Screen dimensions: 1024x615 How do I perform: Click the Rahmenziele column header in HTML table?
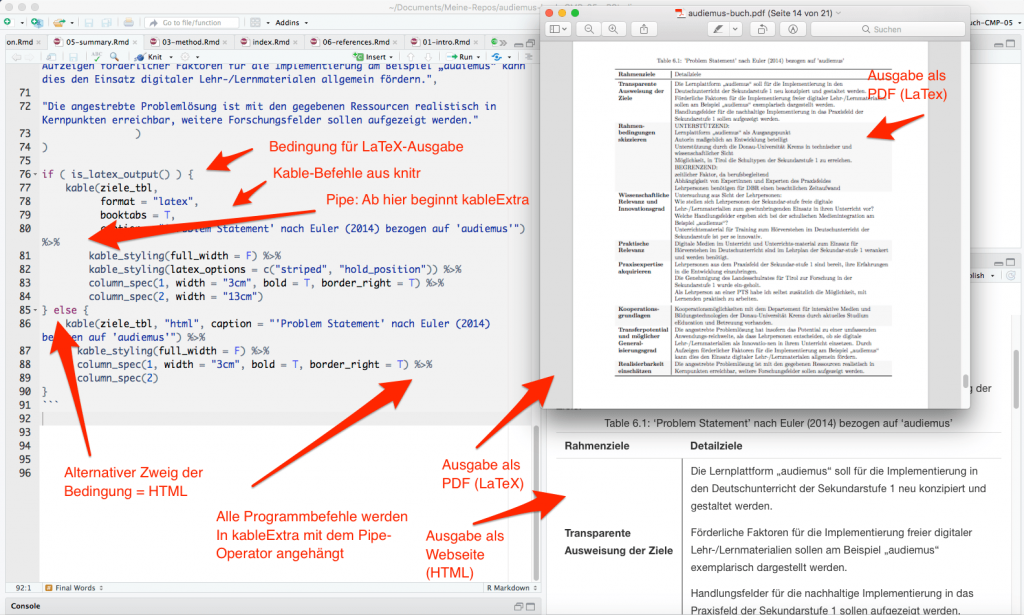pos(597,446)
